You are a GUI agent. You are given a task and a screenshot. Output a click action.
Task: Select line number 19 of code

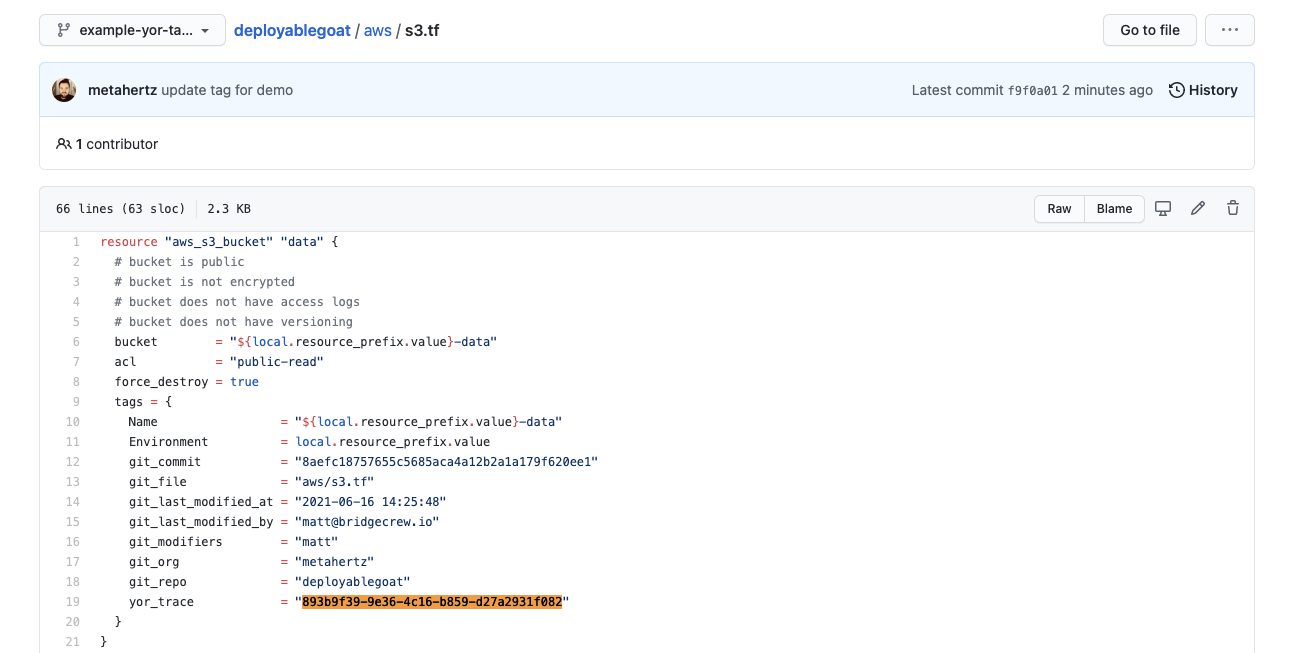(x=73, y=602)
